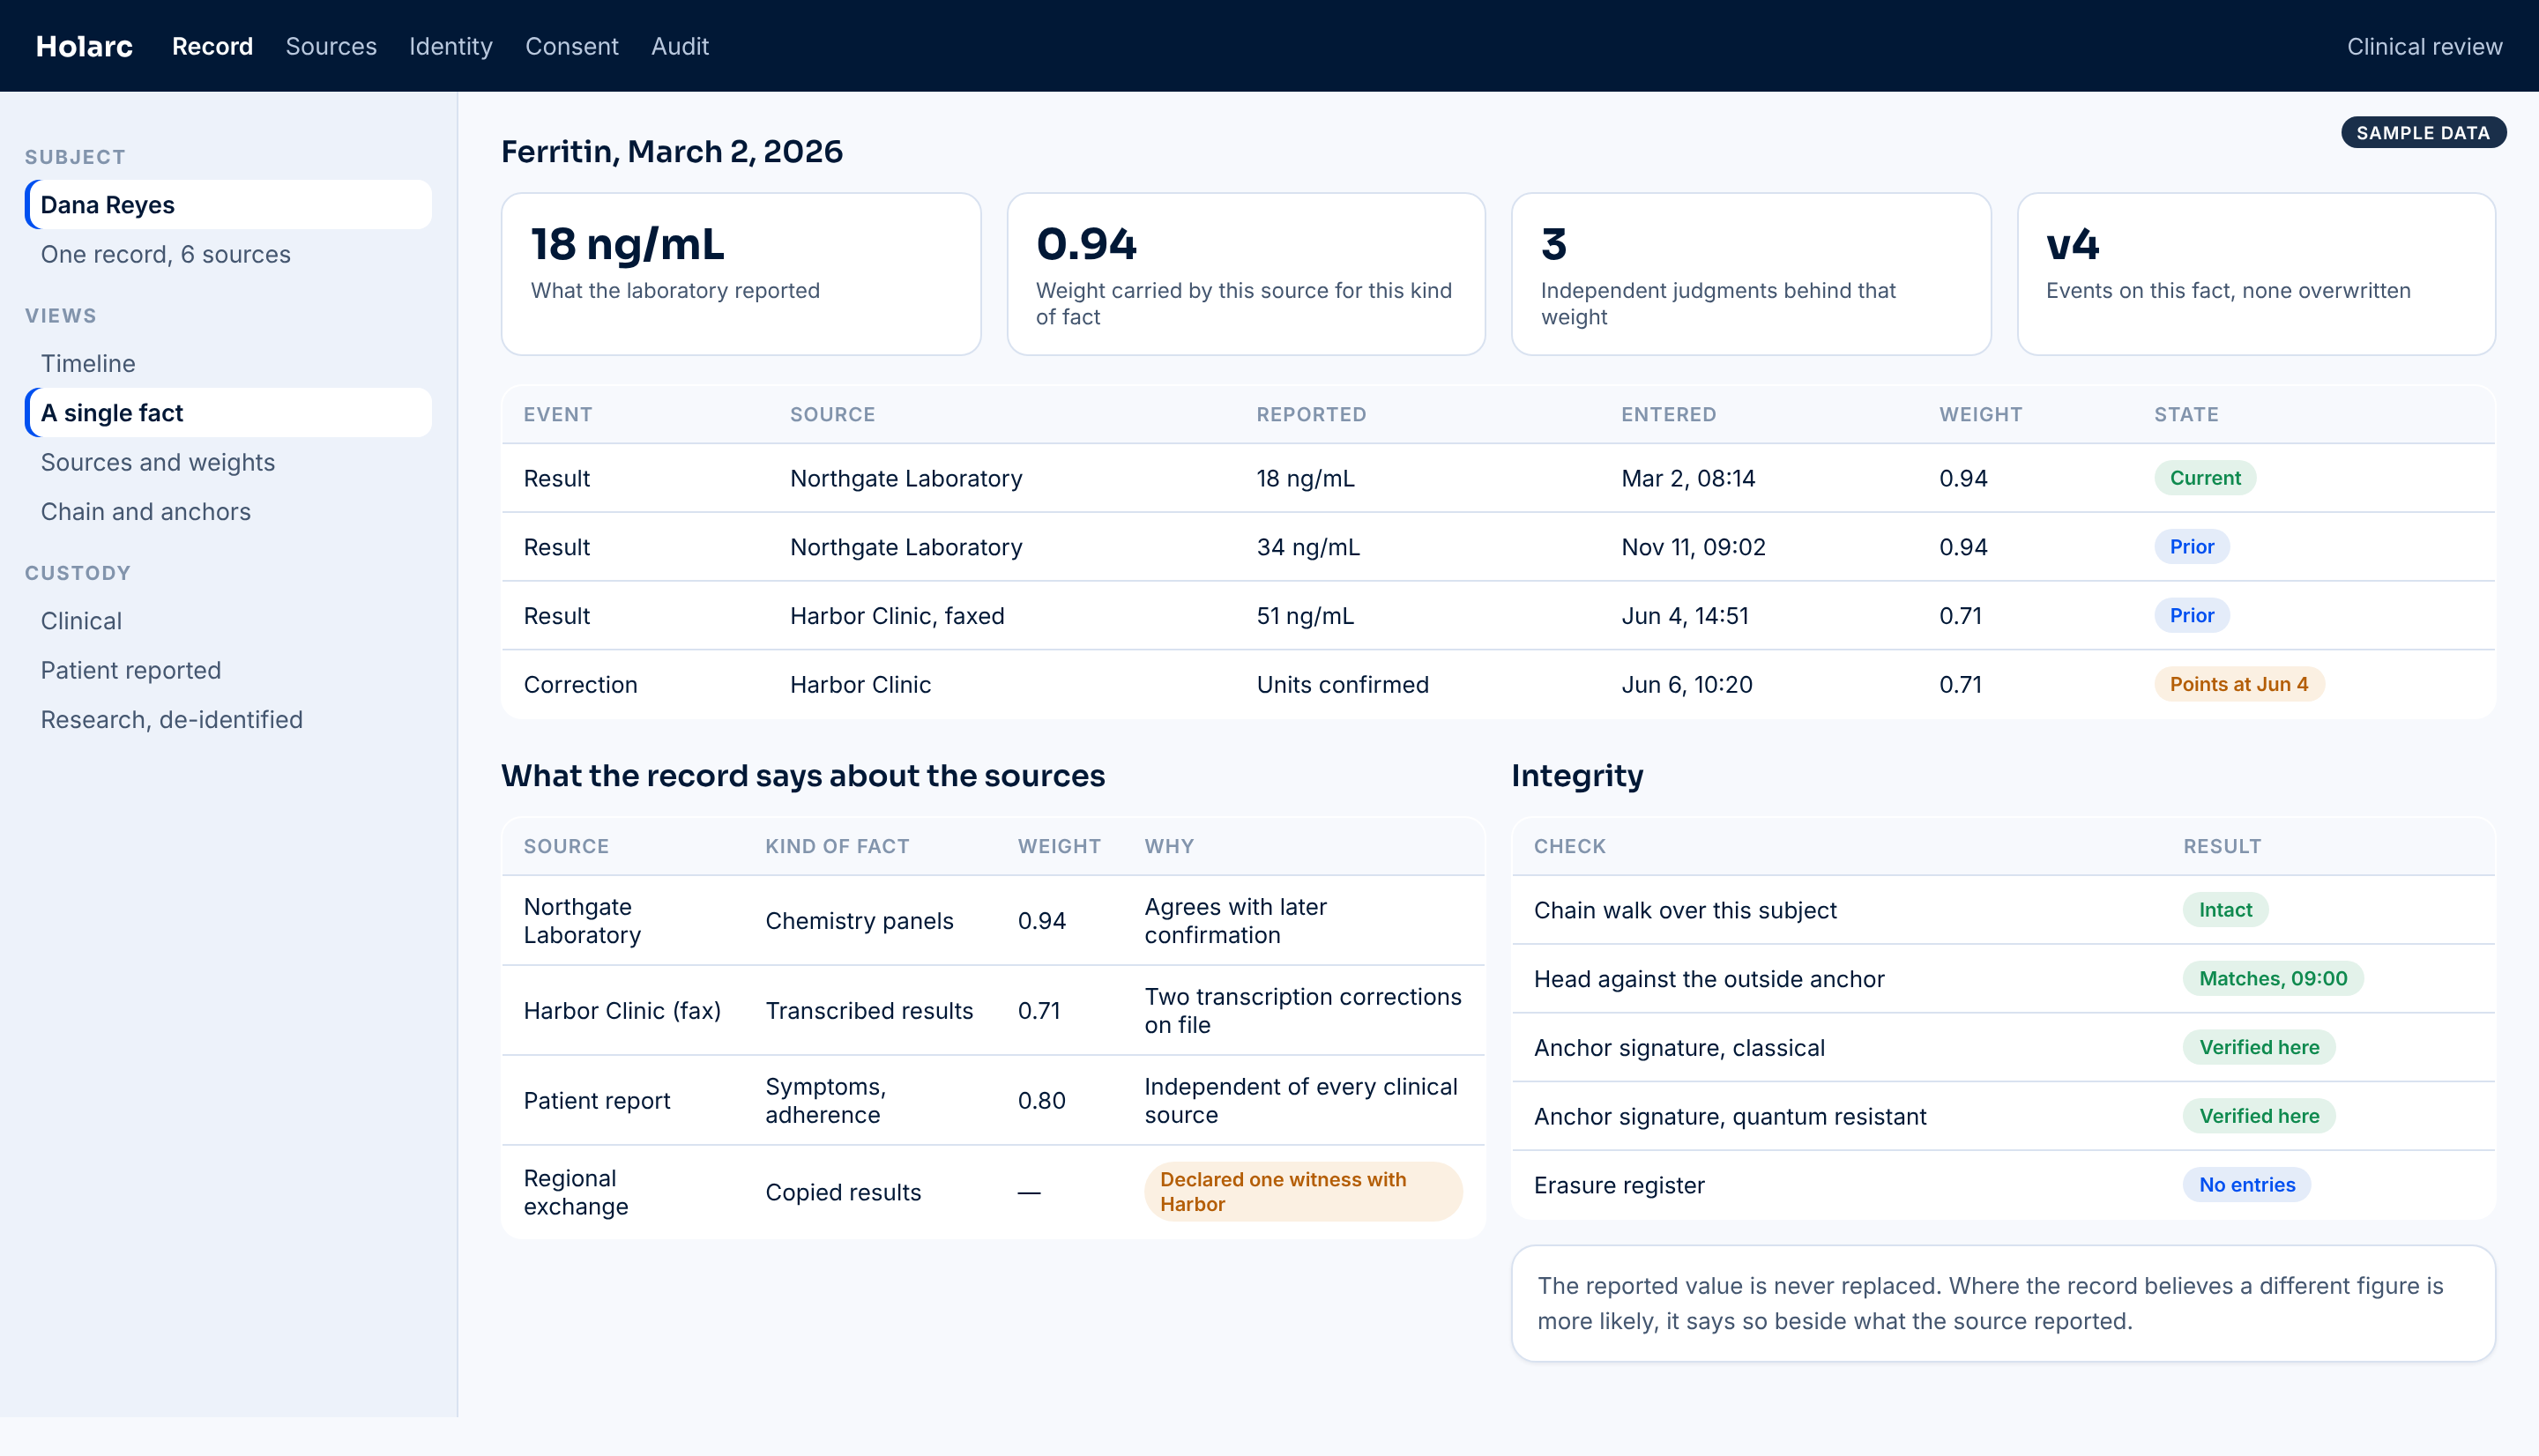Click the 0.80 weight value
This screenshot has height=1456, width=2539.
[x=1041, y=1101]
